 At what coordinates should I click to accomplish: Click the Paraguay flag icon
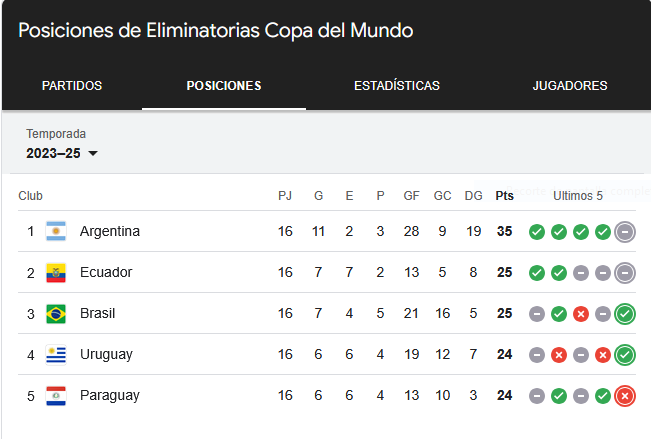point(56,396)
